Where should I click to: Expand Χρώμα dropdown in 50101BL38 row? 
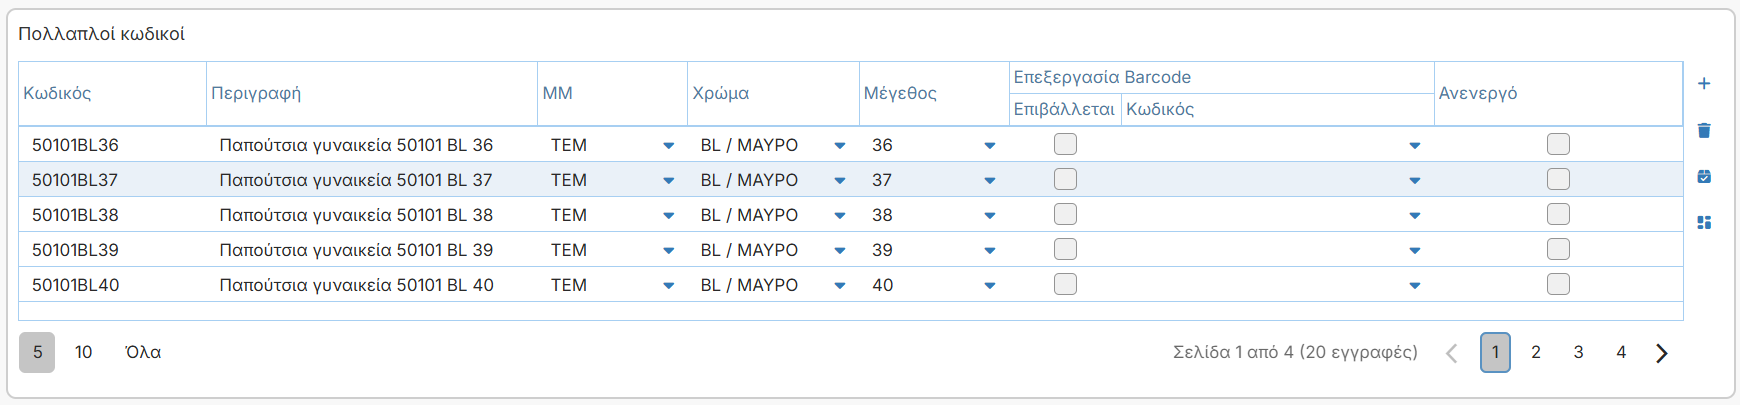[x=840, y=216]
